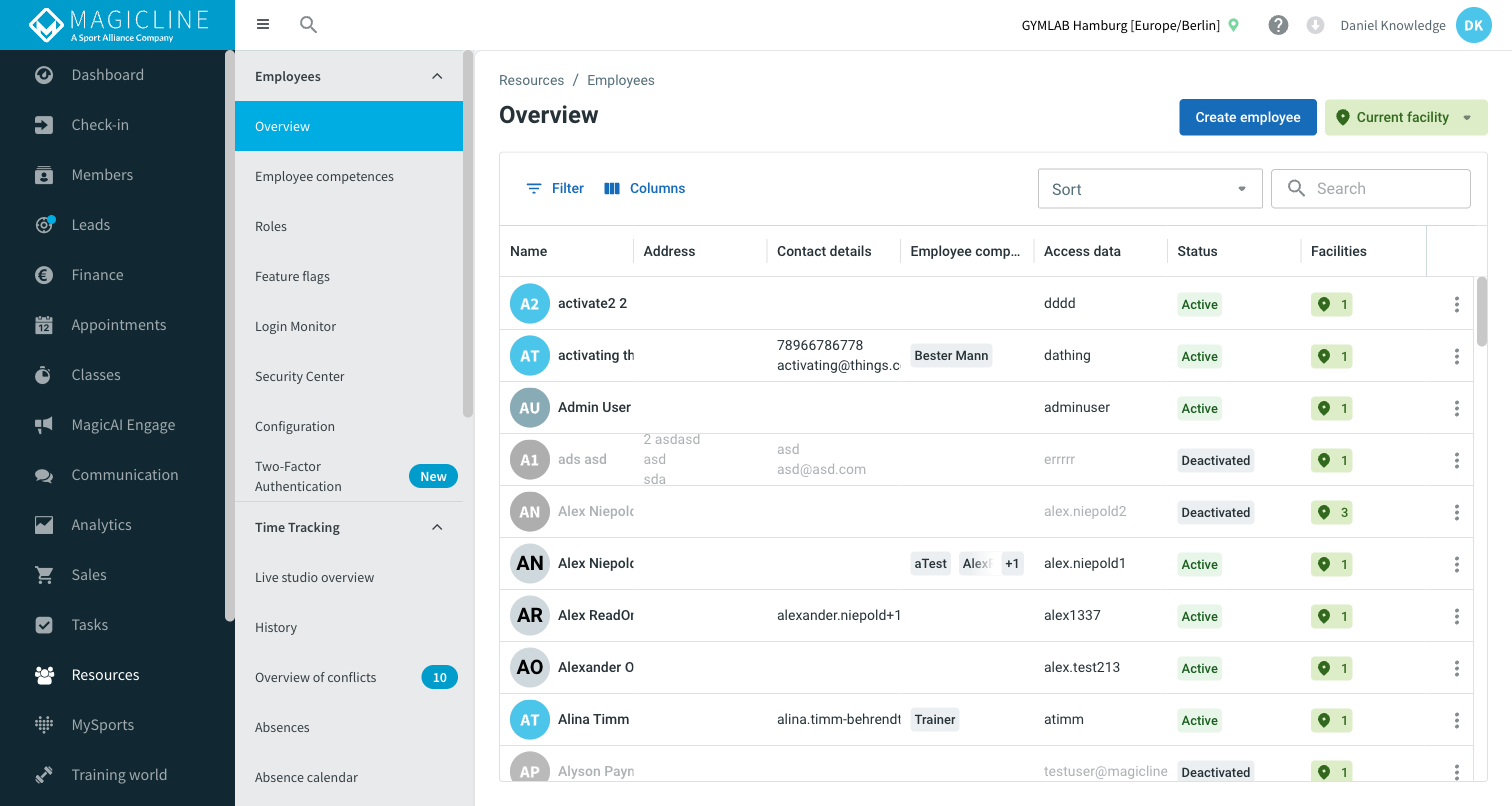The image size is (1512, 806).
Task: Open the Sort dropdown
Action: pos(1150,189)
